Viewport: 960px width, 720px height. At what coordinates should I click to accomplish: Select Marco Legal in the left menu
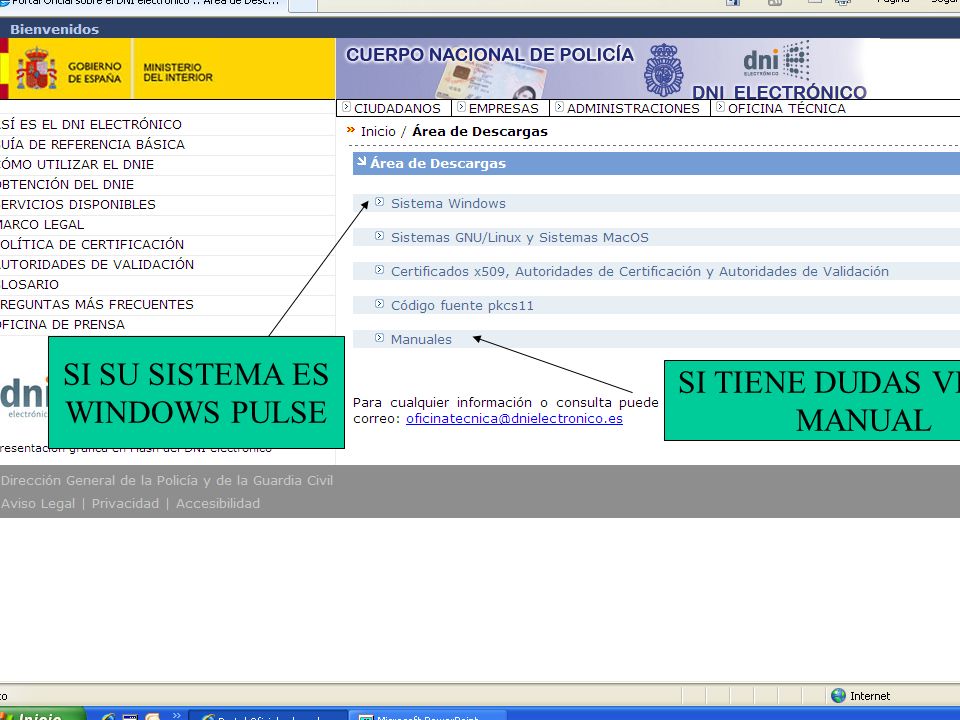pyautogui.click(x=42, y=225)
